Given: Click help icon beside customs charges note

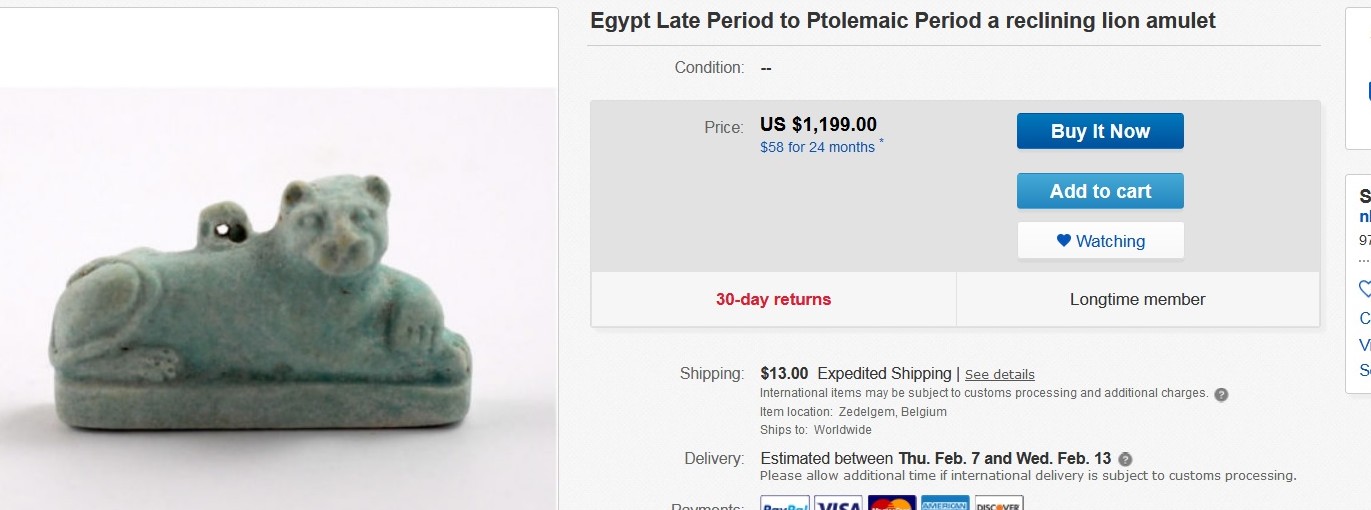Looking at the screenshot, I should click(x=1221, y=394).
